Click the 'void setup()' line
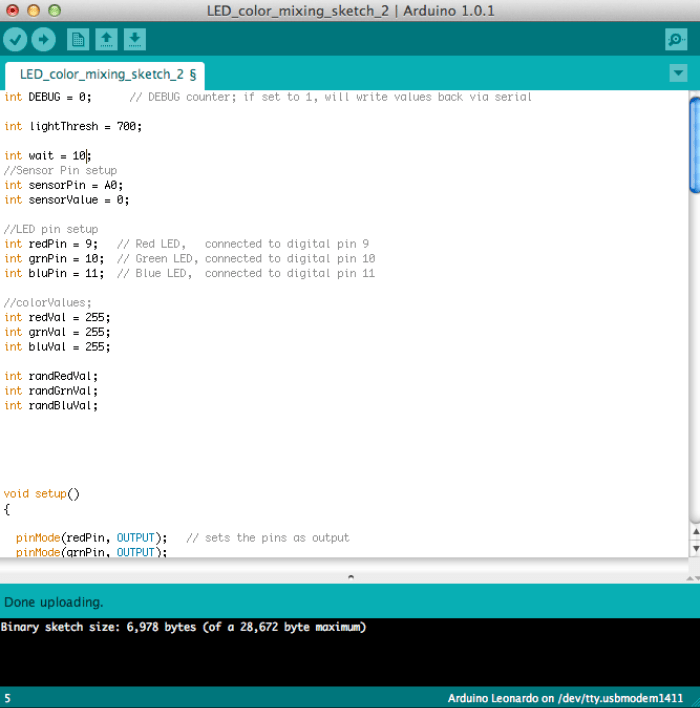The width and height of the screenshot is (700, 708). [x=42, y=494]
